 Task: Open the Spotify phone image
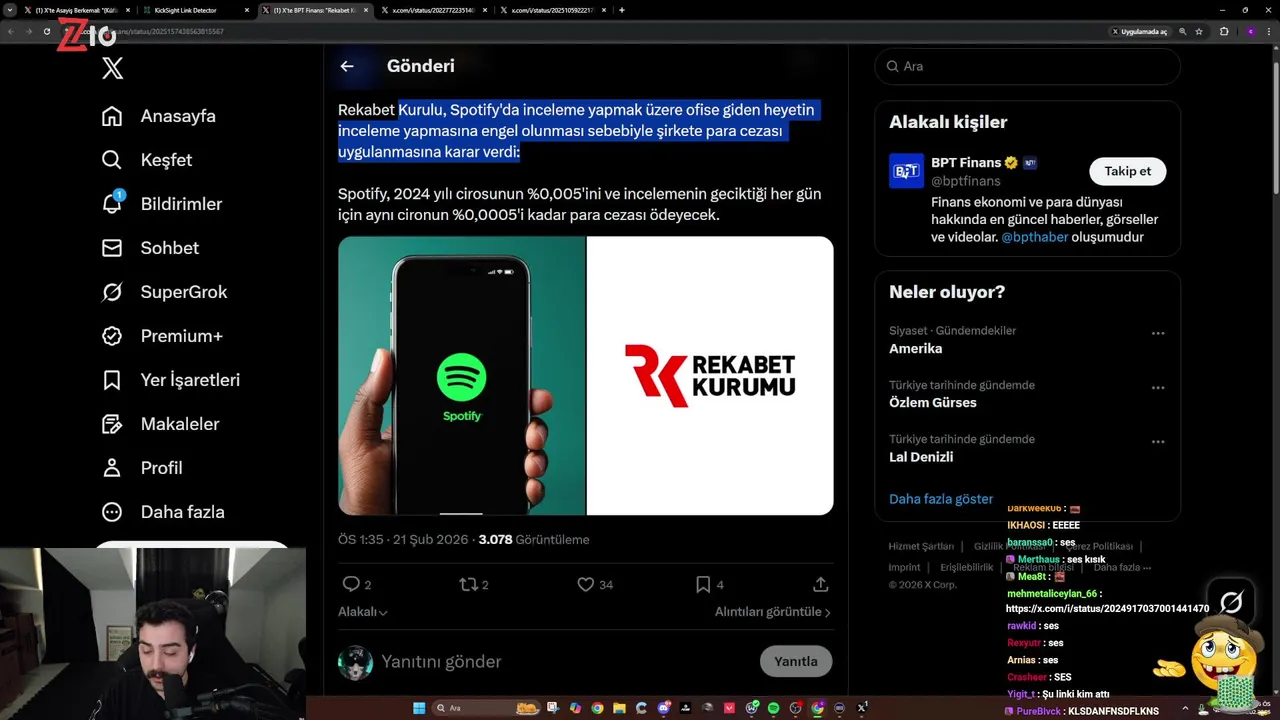(461, 376)
